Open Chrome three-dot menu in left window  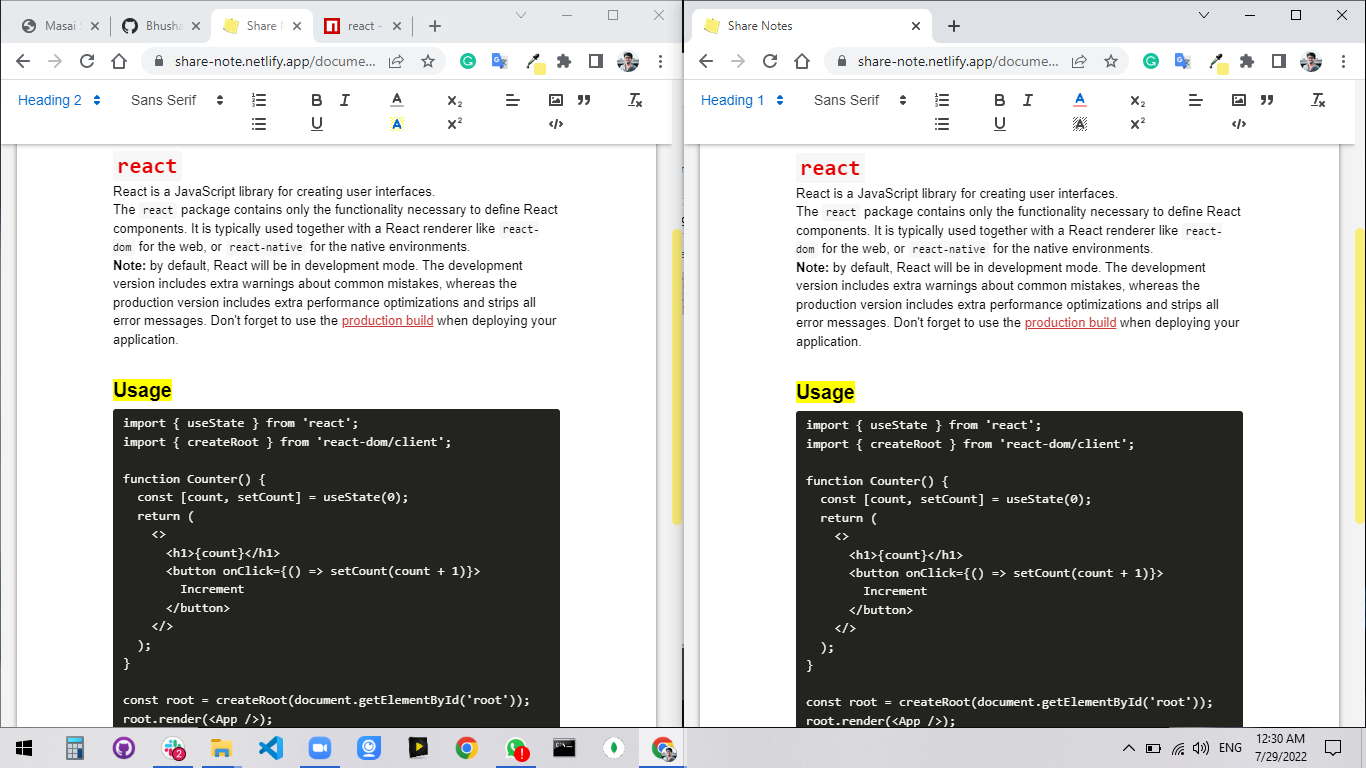[660, 61]
